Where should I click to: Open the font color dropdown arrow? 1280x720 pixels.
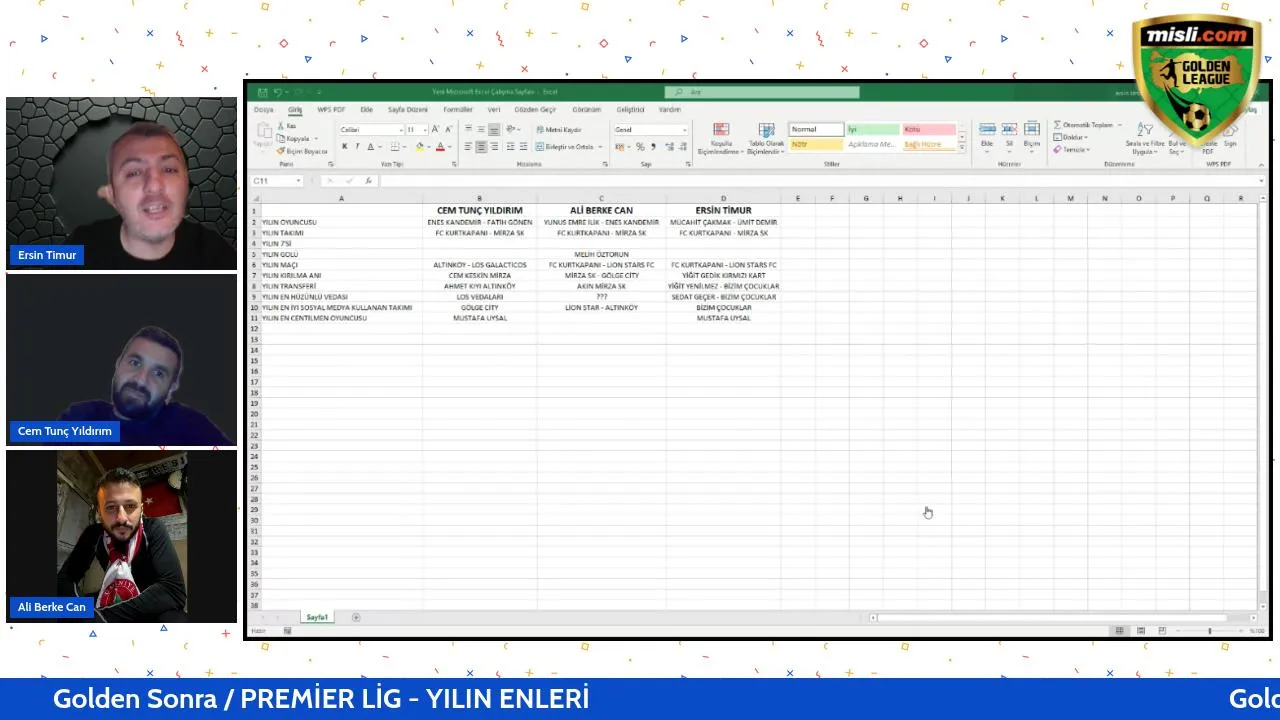(449, 147)
